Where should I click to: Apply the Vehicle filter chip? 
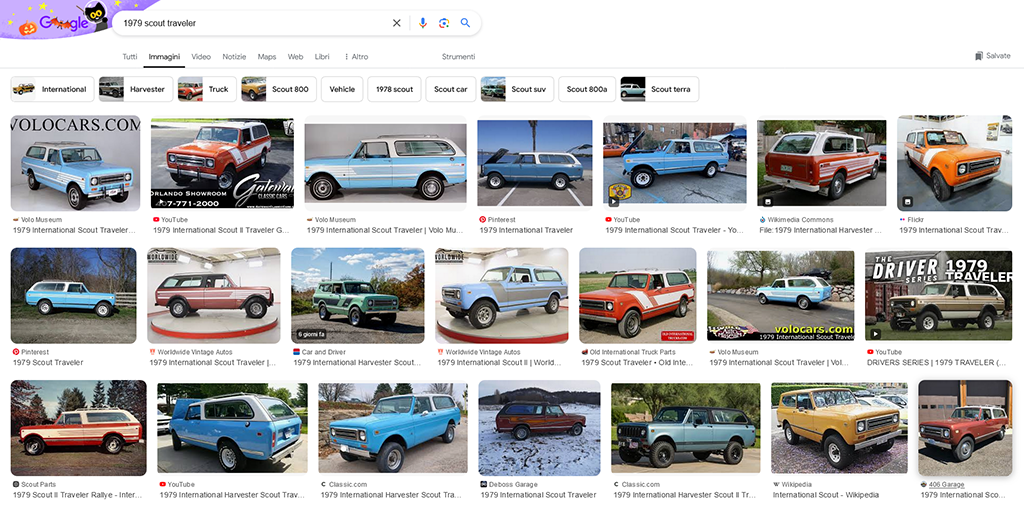point(342,89)
